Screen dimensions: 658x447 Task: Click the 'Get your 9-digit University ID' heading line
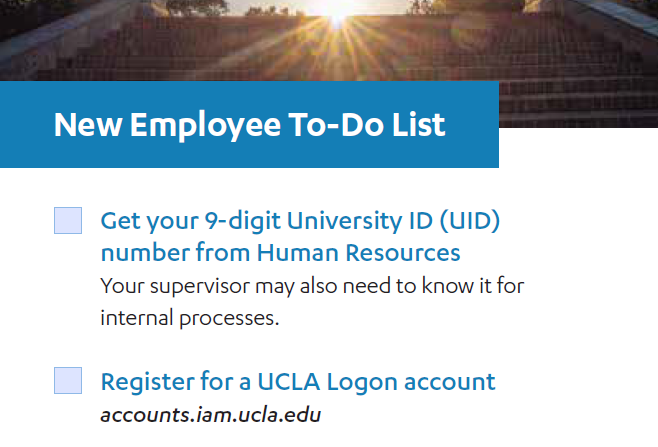coord(300,221)
